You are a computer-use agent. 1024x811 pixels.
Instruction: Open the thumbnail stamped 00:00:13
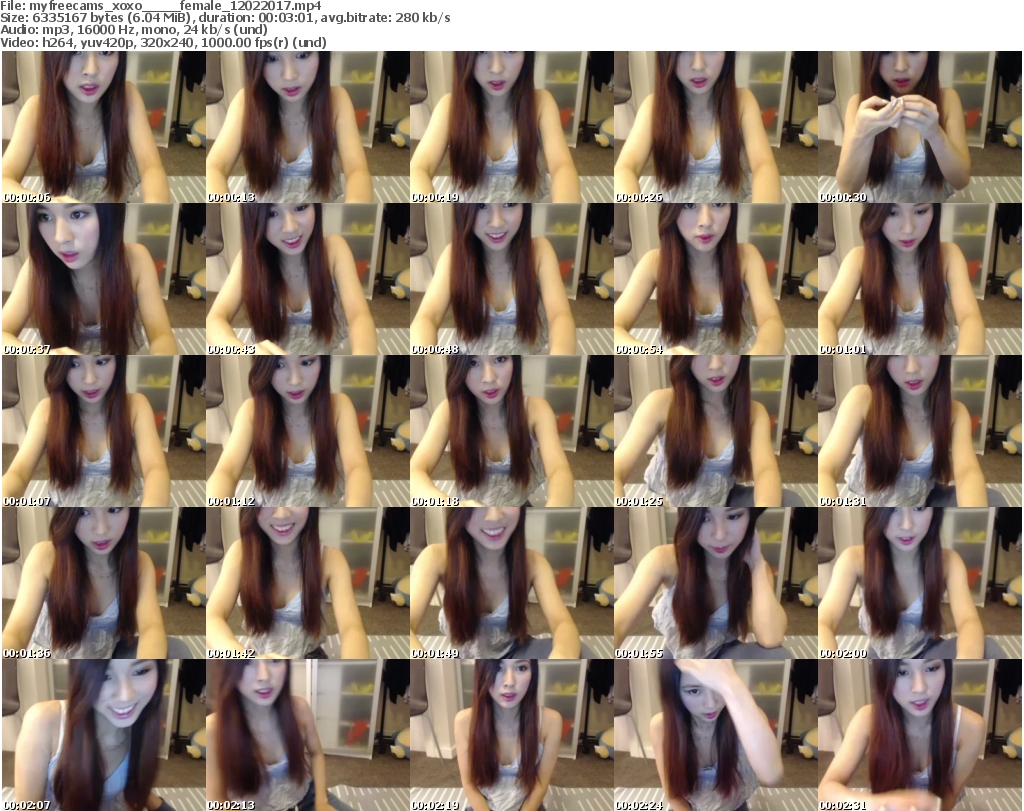tap(308, 127)
